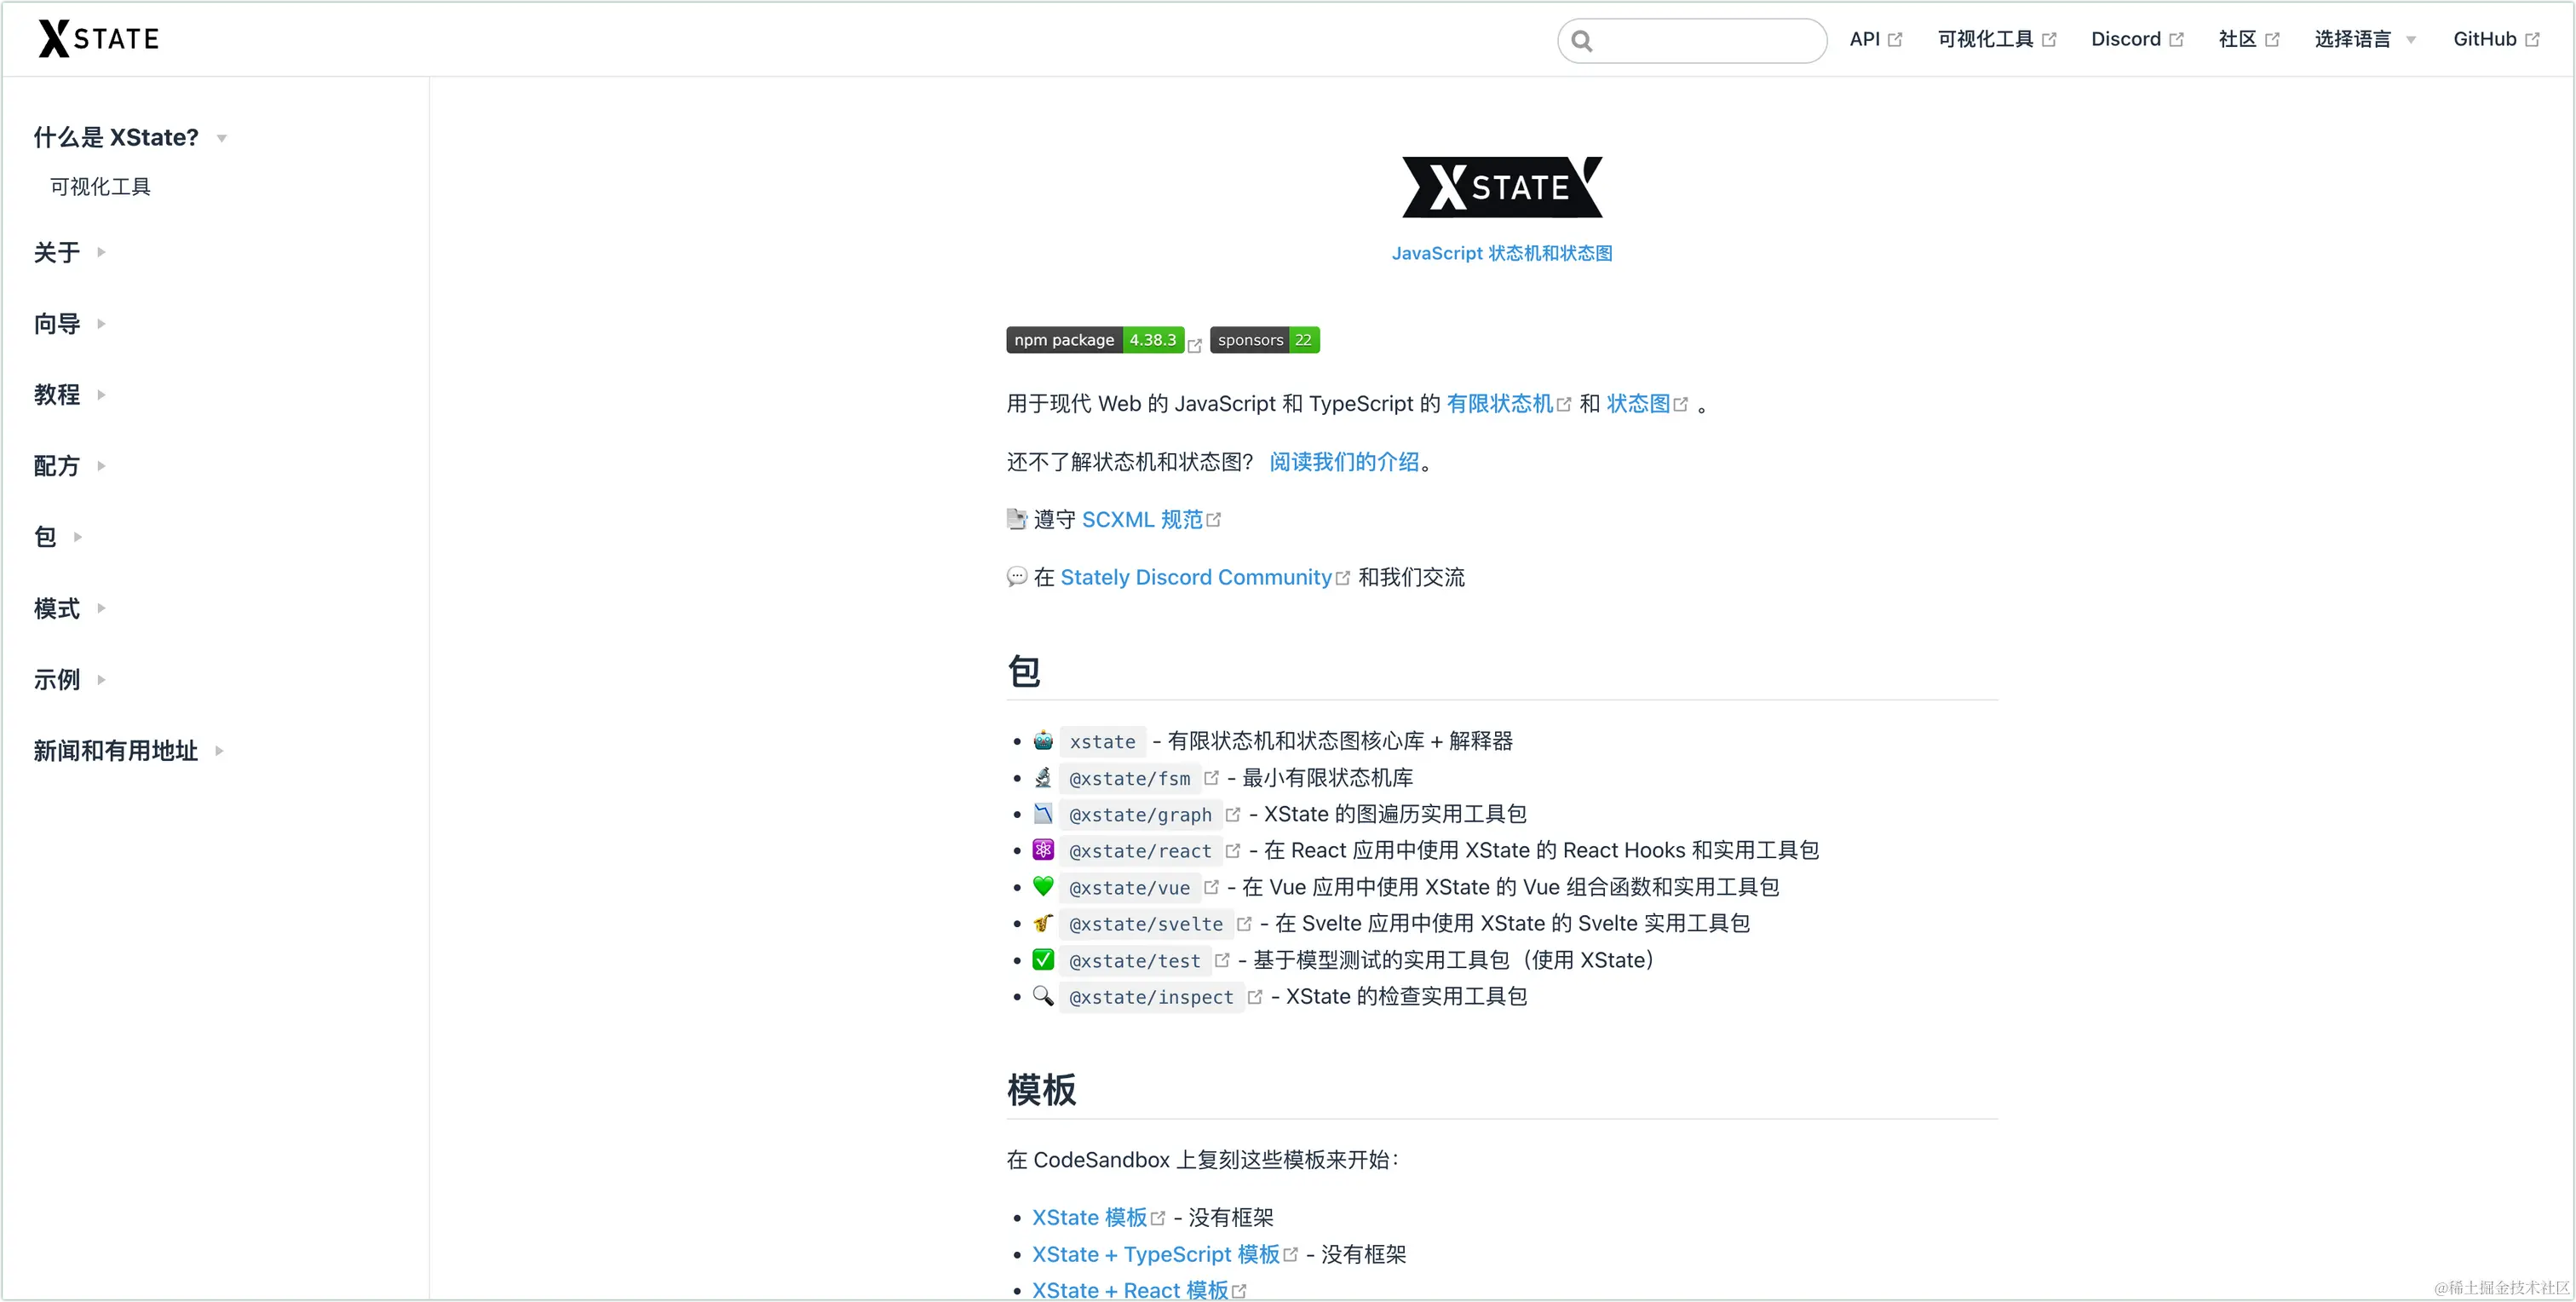
Task: Follow the 阅读我们的介绍 link
Action: click(1344, 462)
